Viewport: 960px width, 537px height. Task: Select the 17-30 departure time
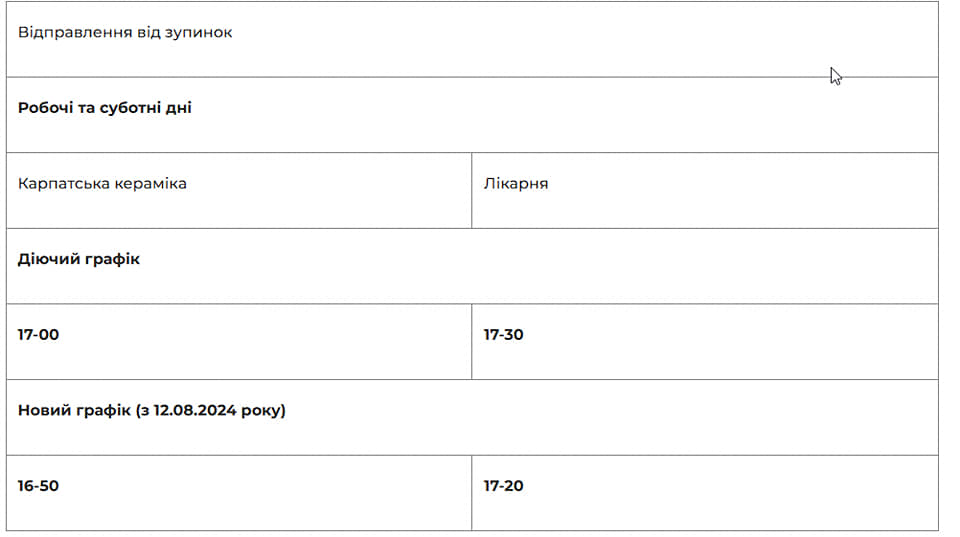[x=503, y=335]
